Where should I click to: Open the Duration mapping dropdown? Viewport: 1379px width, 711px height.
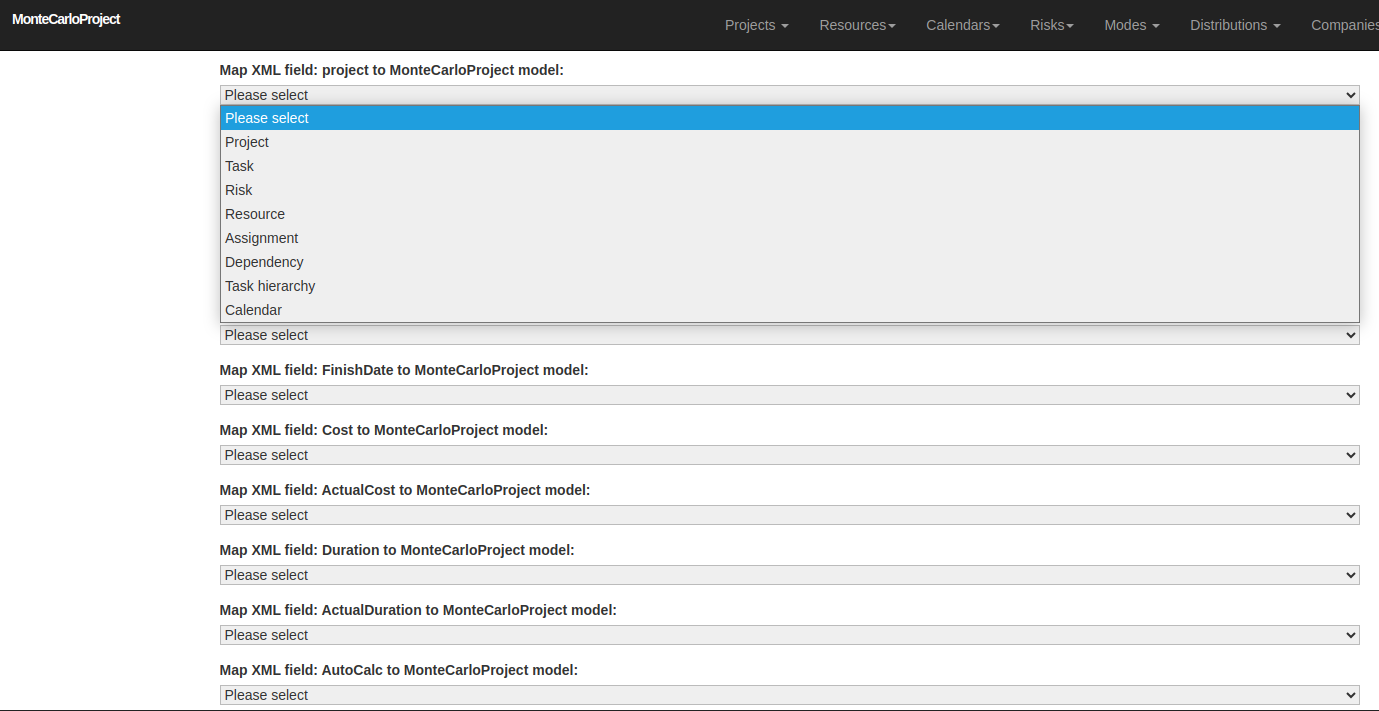click(x=788, y=574)
